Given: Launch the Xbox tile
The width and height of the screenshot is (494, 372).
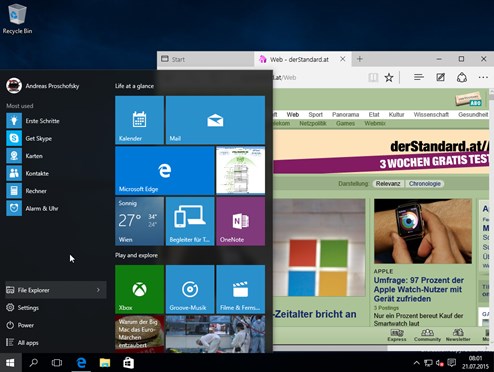Looking at the screenshot, I should pos(139,289).
